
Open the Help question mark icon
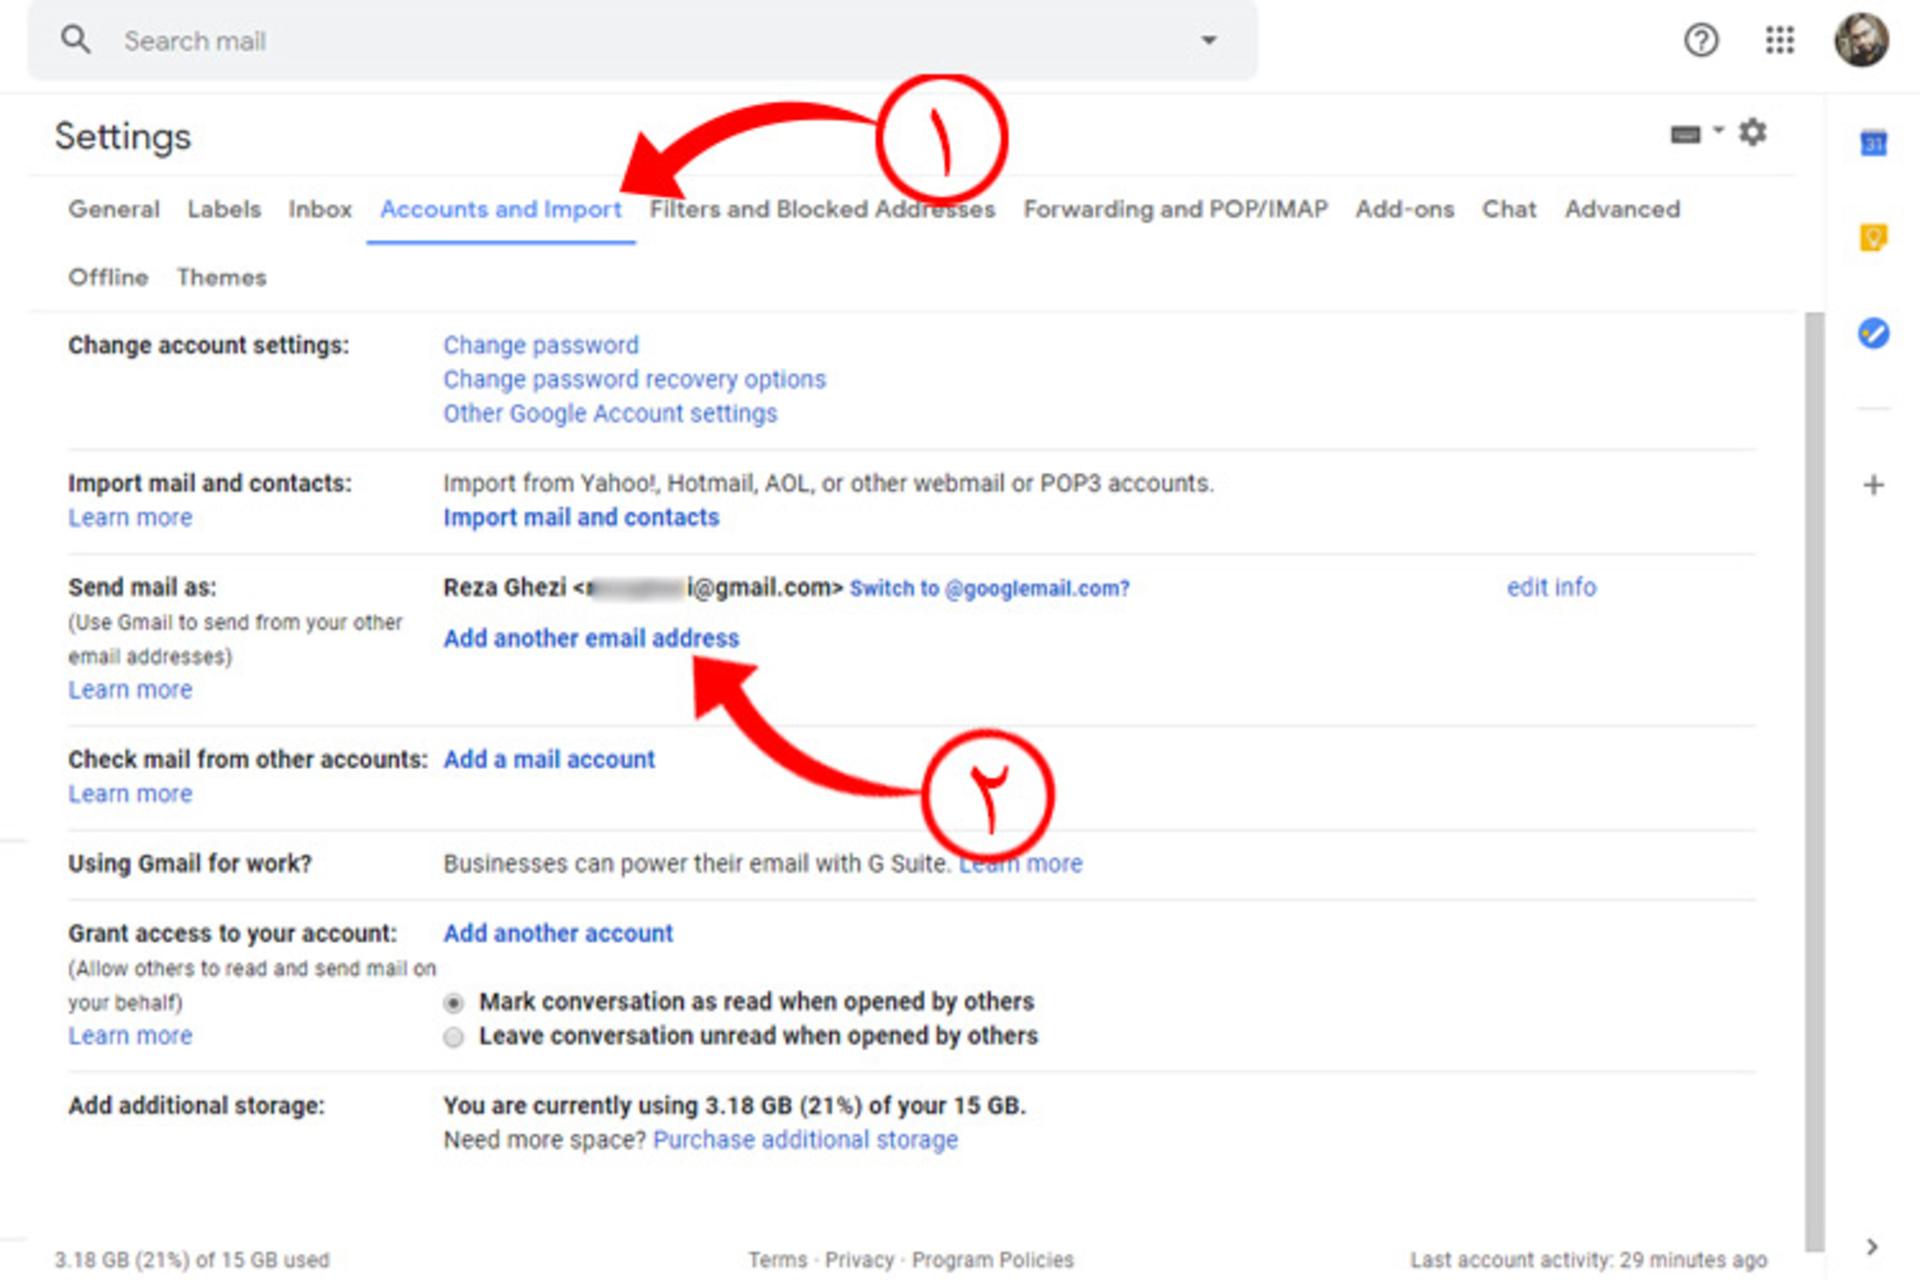(1701, 41)
